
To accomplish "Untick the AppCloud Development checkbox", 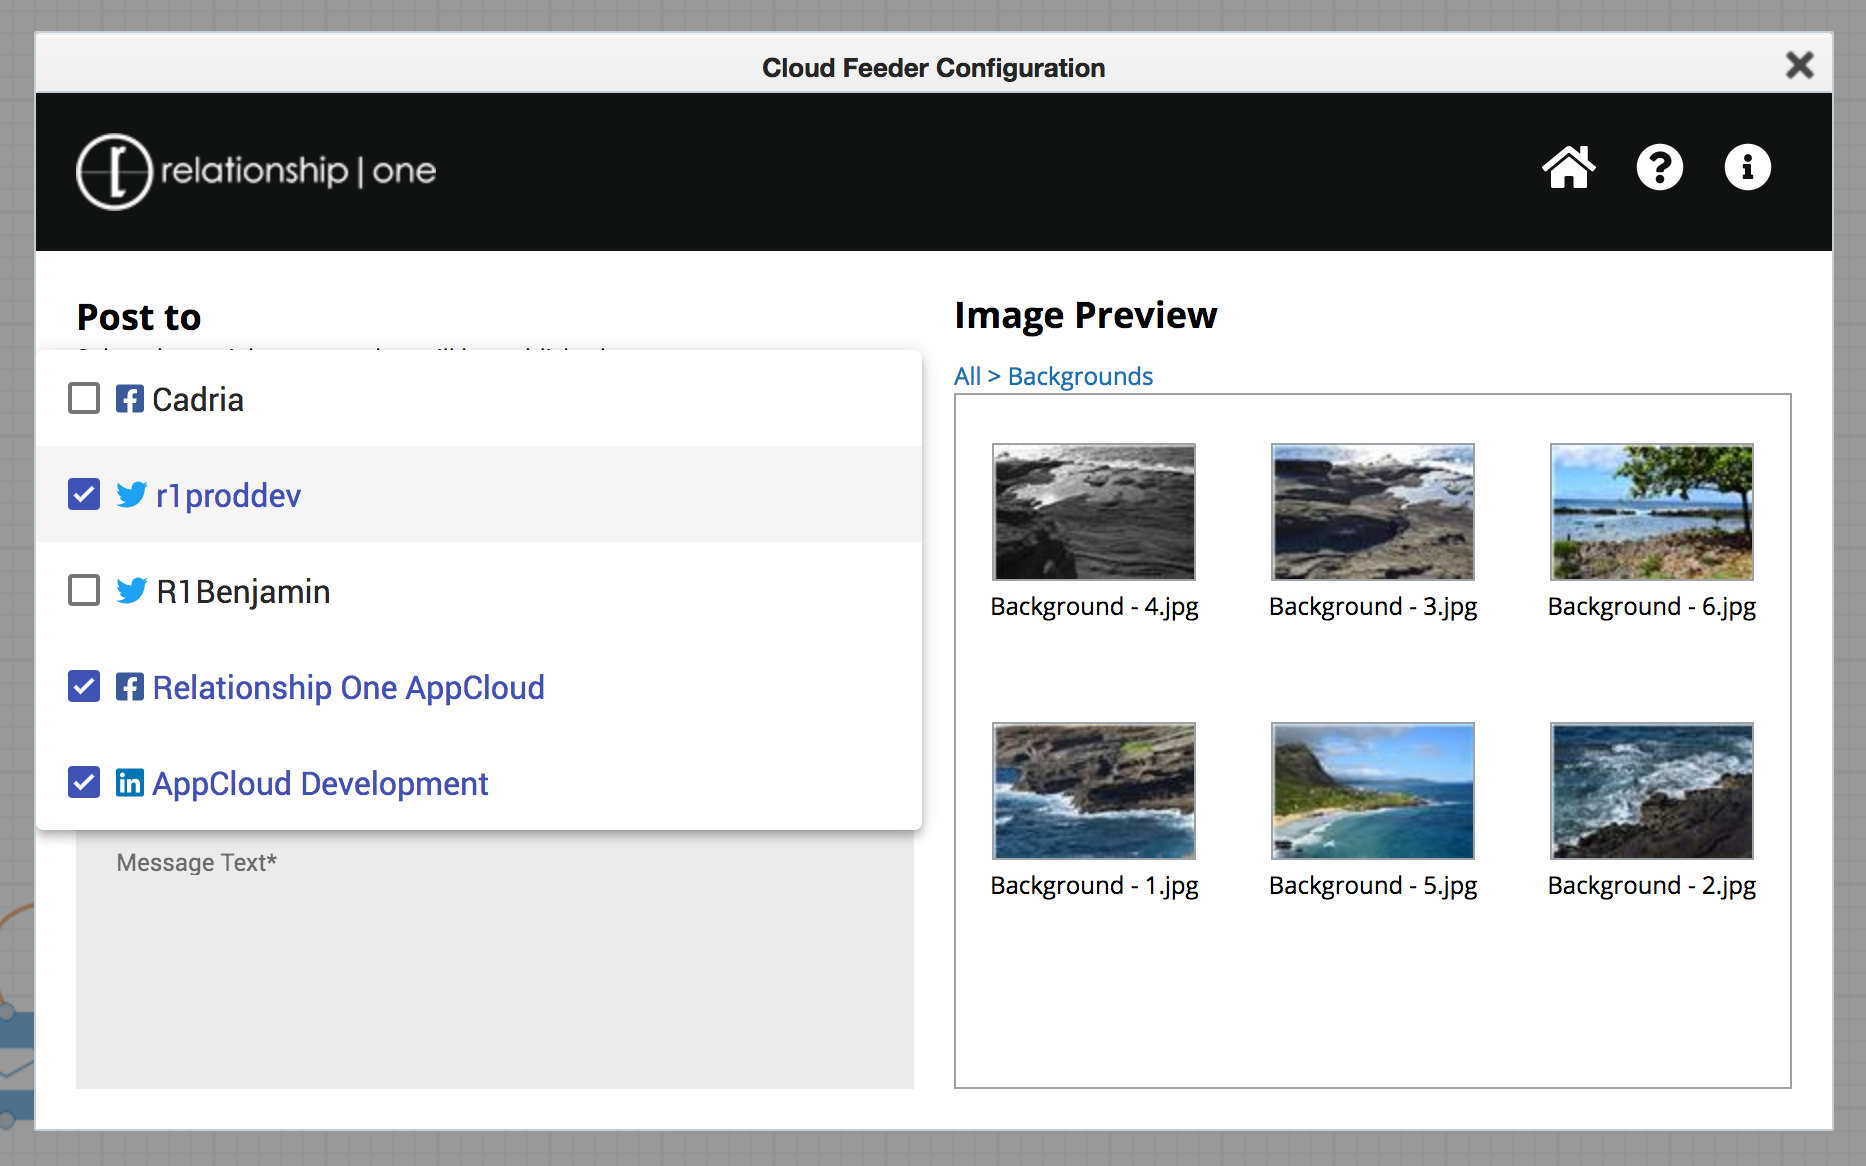I will [84, 783].
